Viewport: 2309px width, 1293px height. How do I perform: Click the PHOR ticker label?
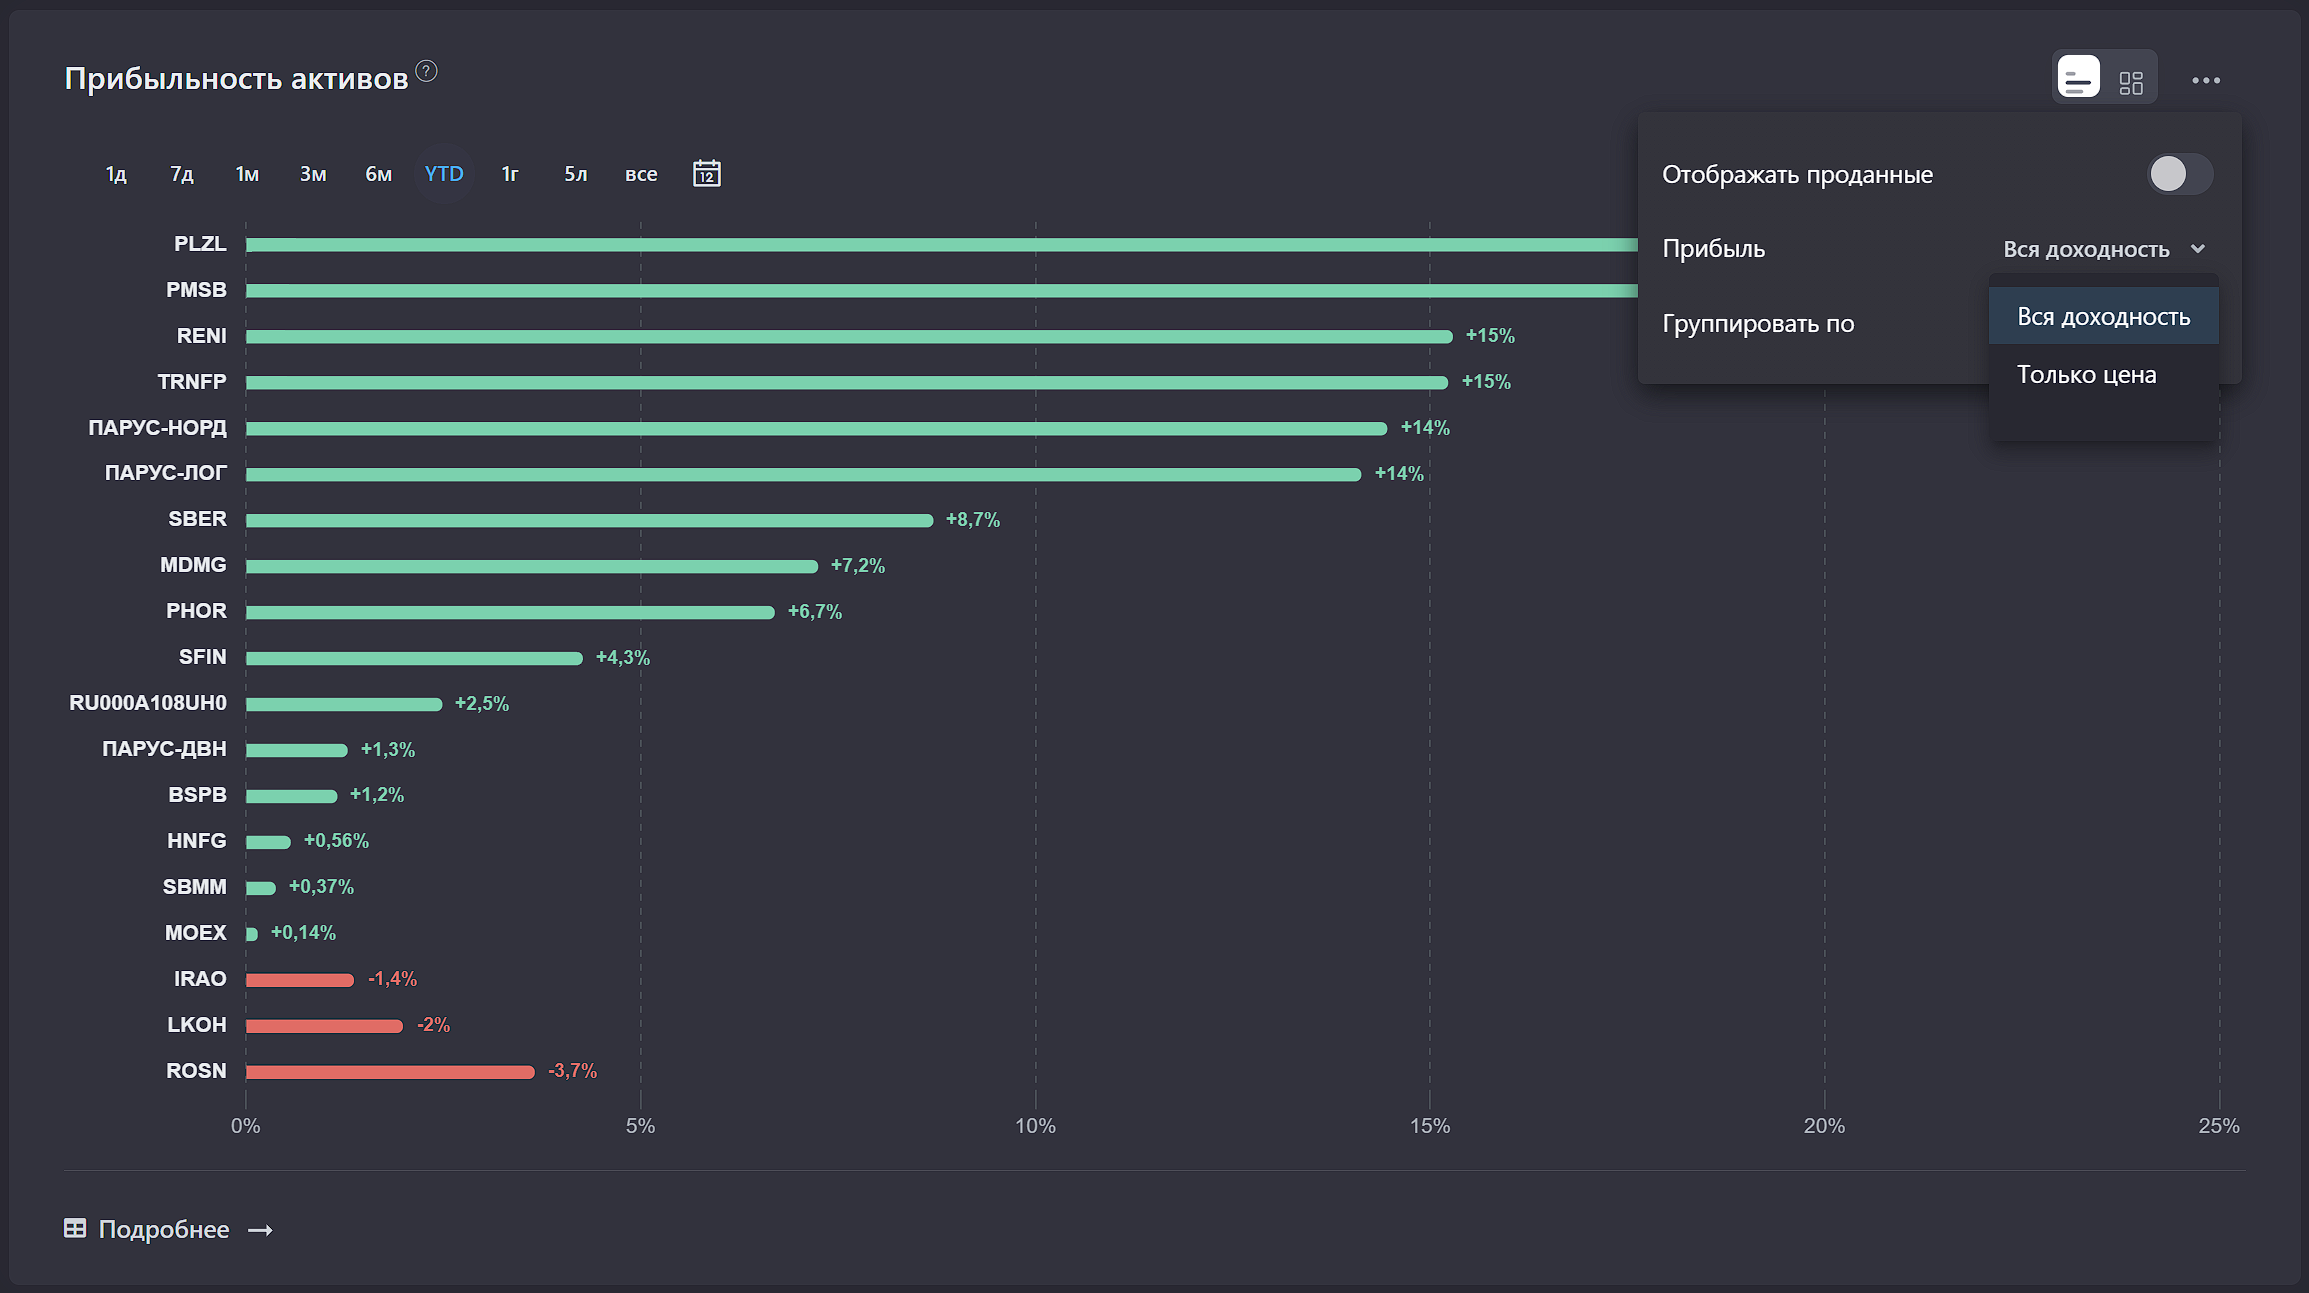click(196, 611)
